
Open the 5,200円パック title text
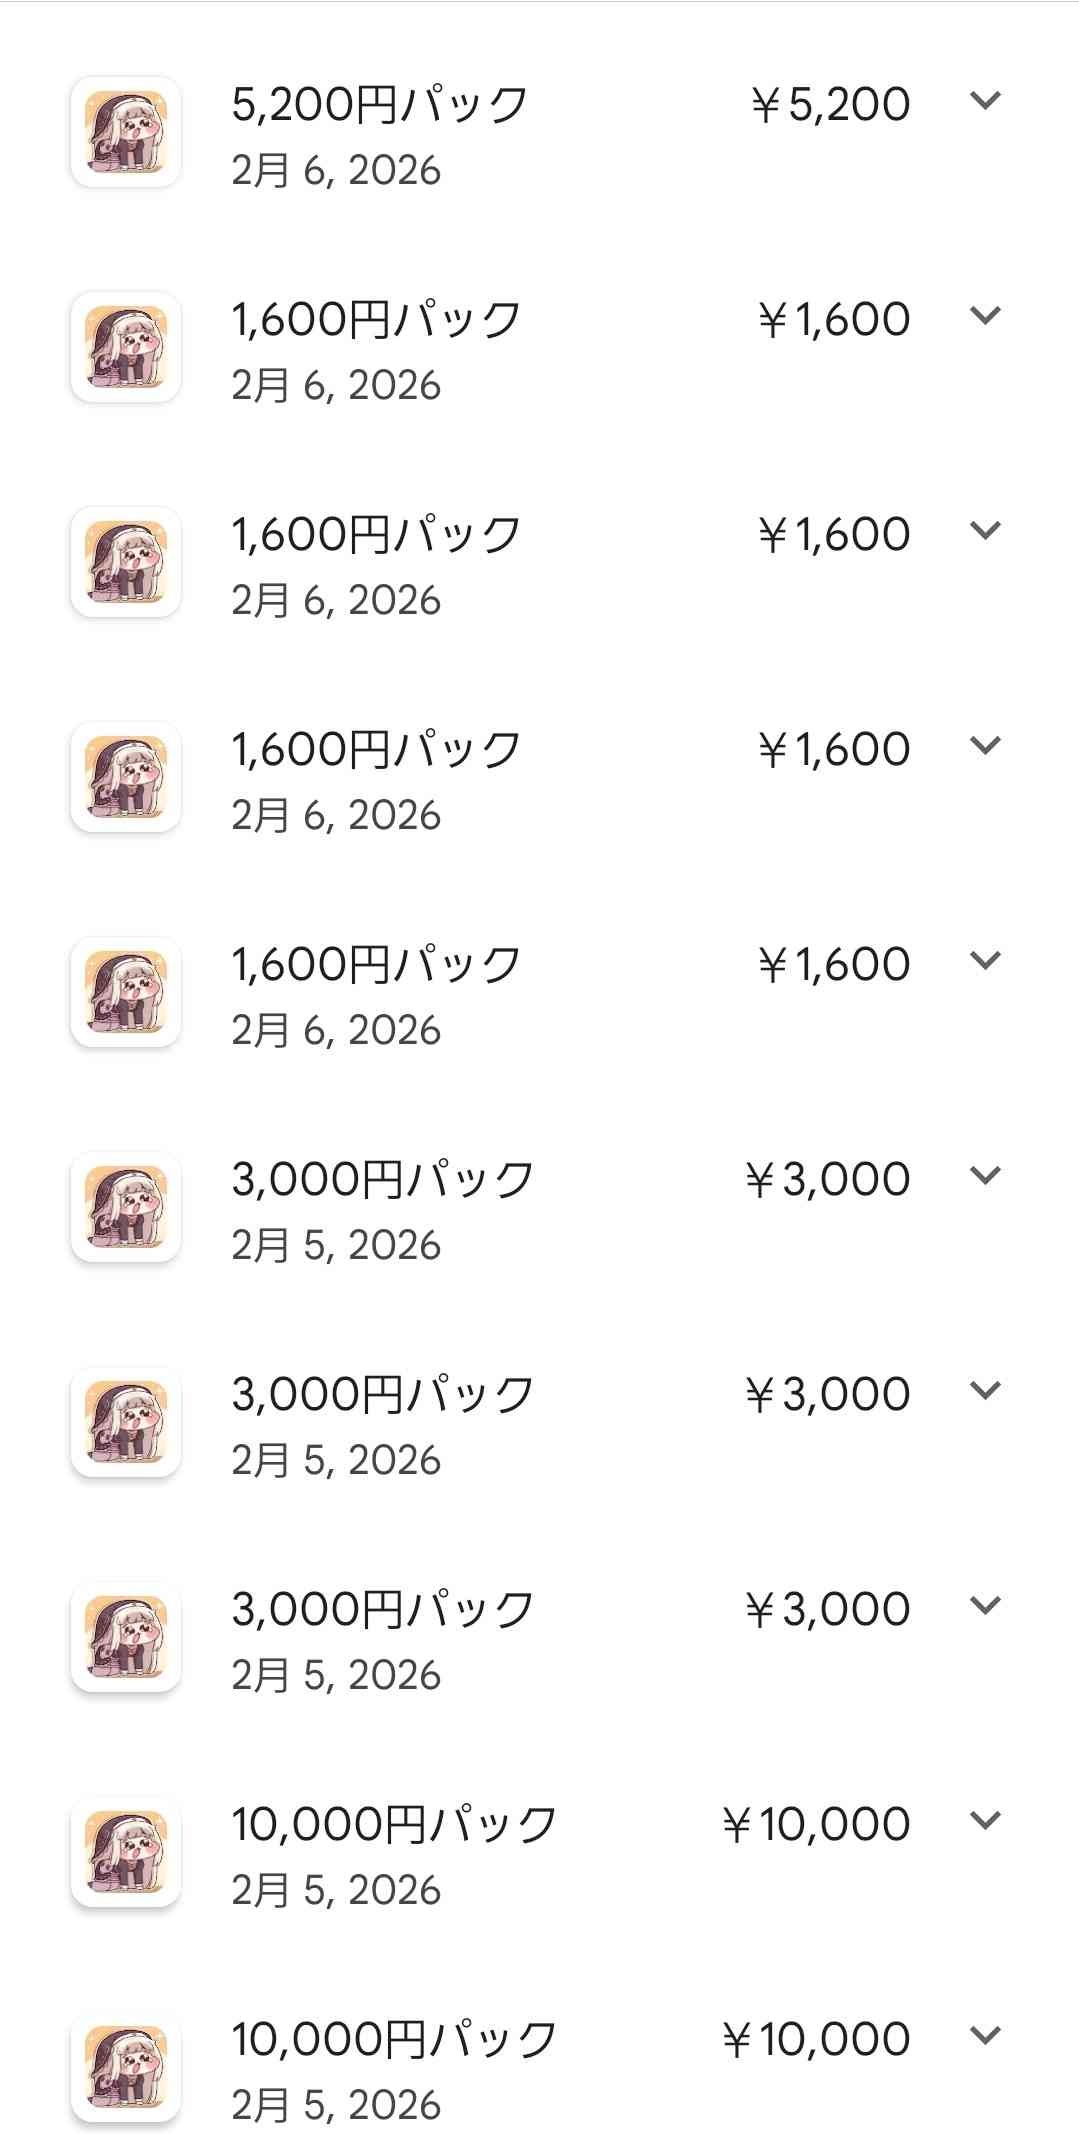(379, 104)
